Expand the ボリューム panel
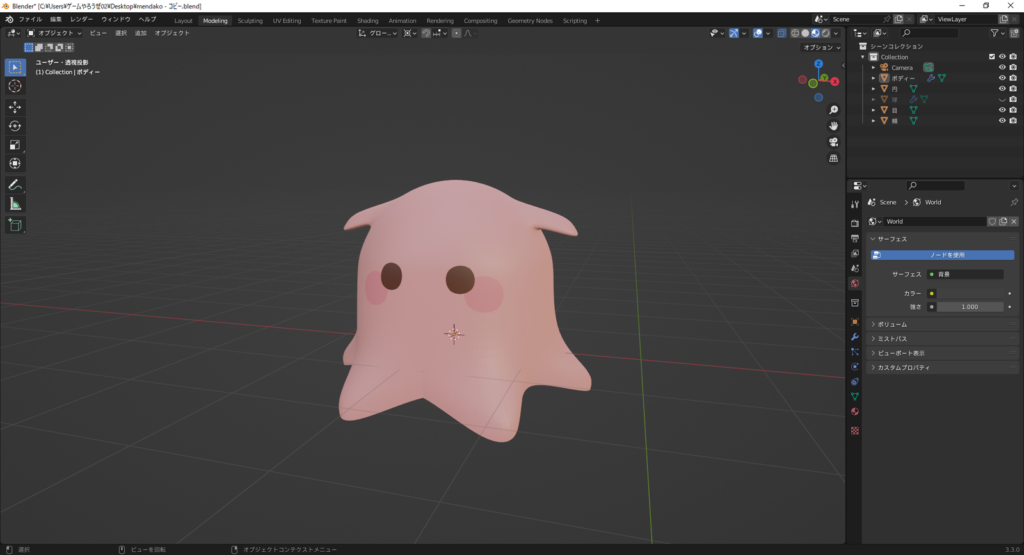 tap(894, 324)
